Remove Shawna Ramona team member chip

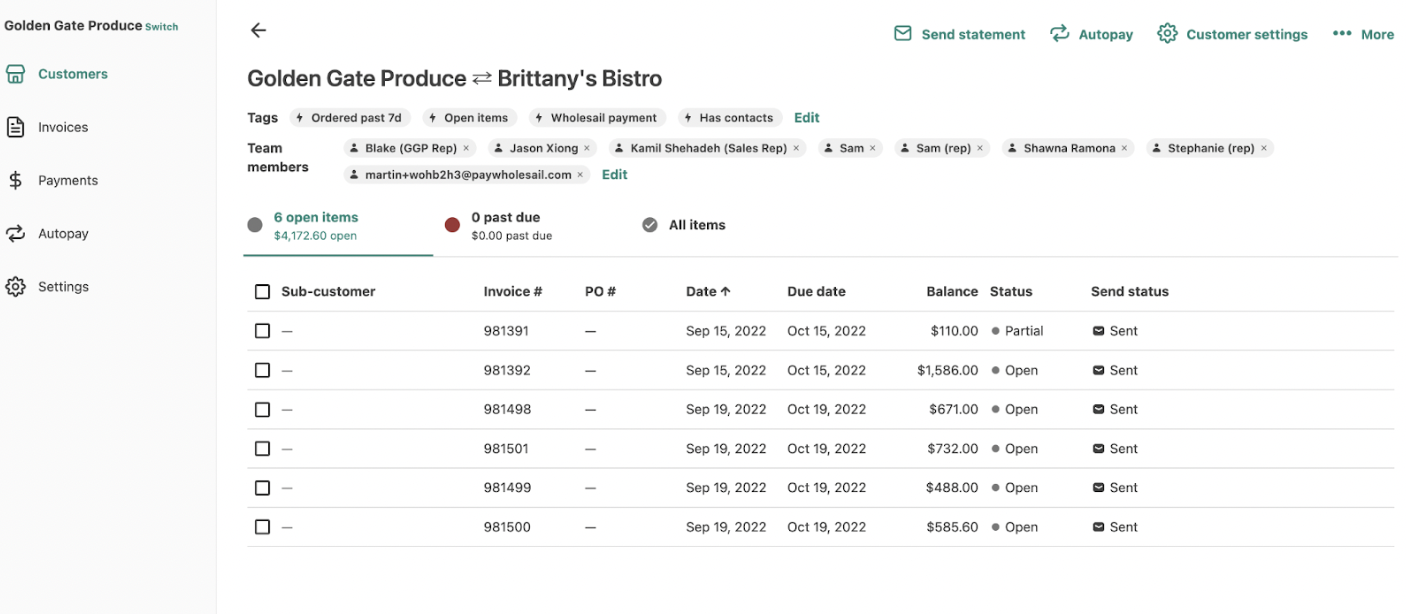click(1124, 148)
